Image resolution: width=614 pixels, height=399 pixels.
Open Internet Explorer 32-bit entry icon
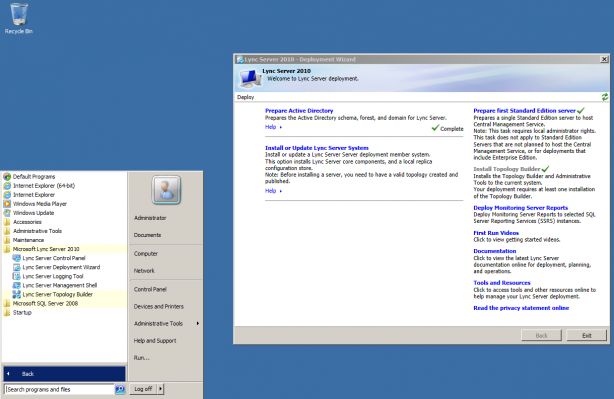(x=7, y=195)
